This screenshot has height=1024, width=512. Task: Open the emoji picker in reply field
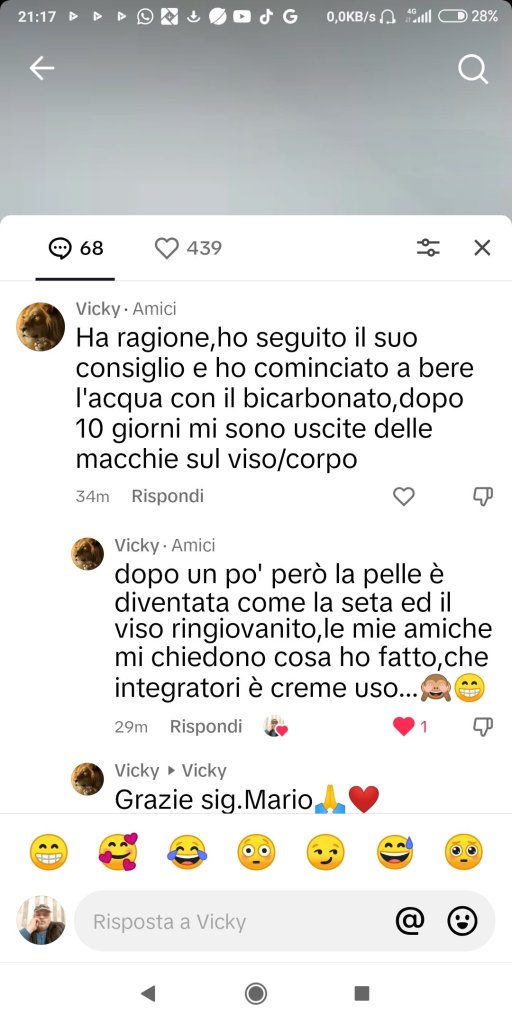pos(462,921)
